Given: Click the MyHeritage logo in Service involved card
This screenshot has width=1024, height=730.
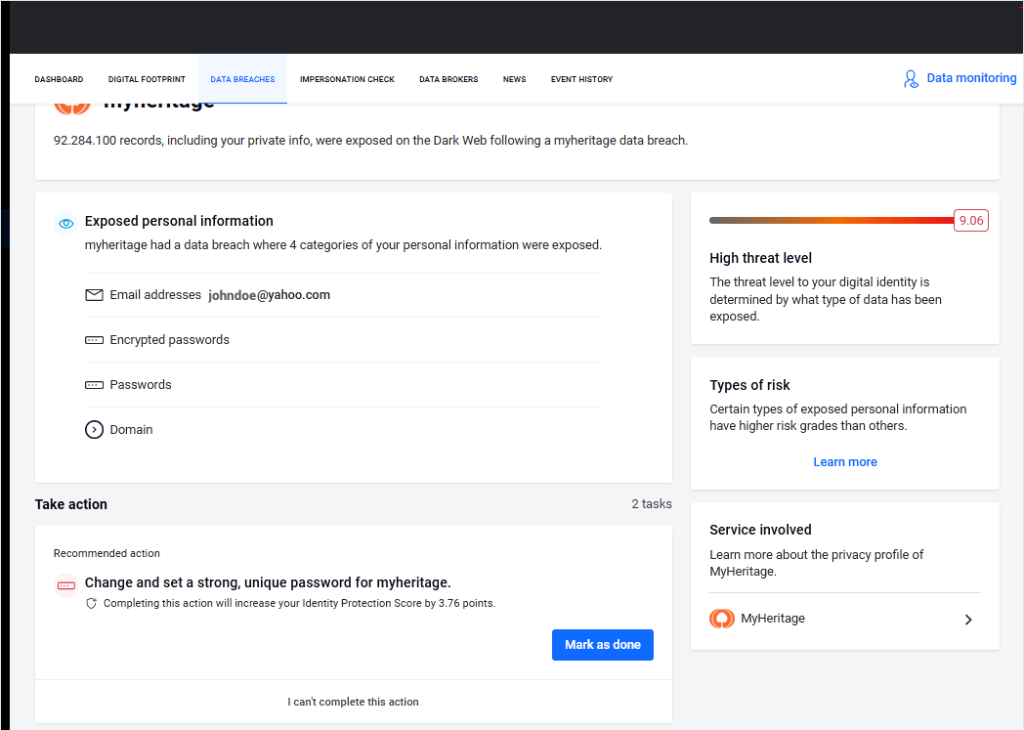Looking at the screenshot, I should 722,618.
